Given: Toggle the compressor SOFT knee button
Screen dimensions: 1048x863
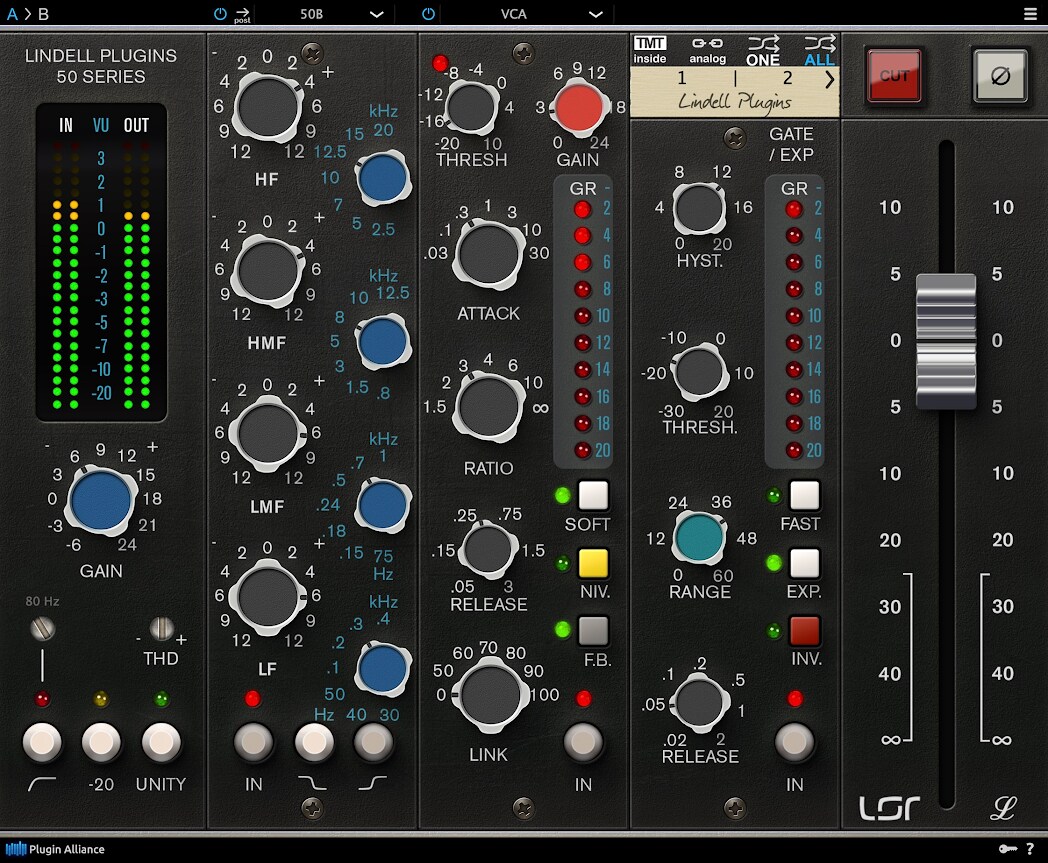Looking at the screenshot, I should (593, 495).
